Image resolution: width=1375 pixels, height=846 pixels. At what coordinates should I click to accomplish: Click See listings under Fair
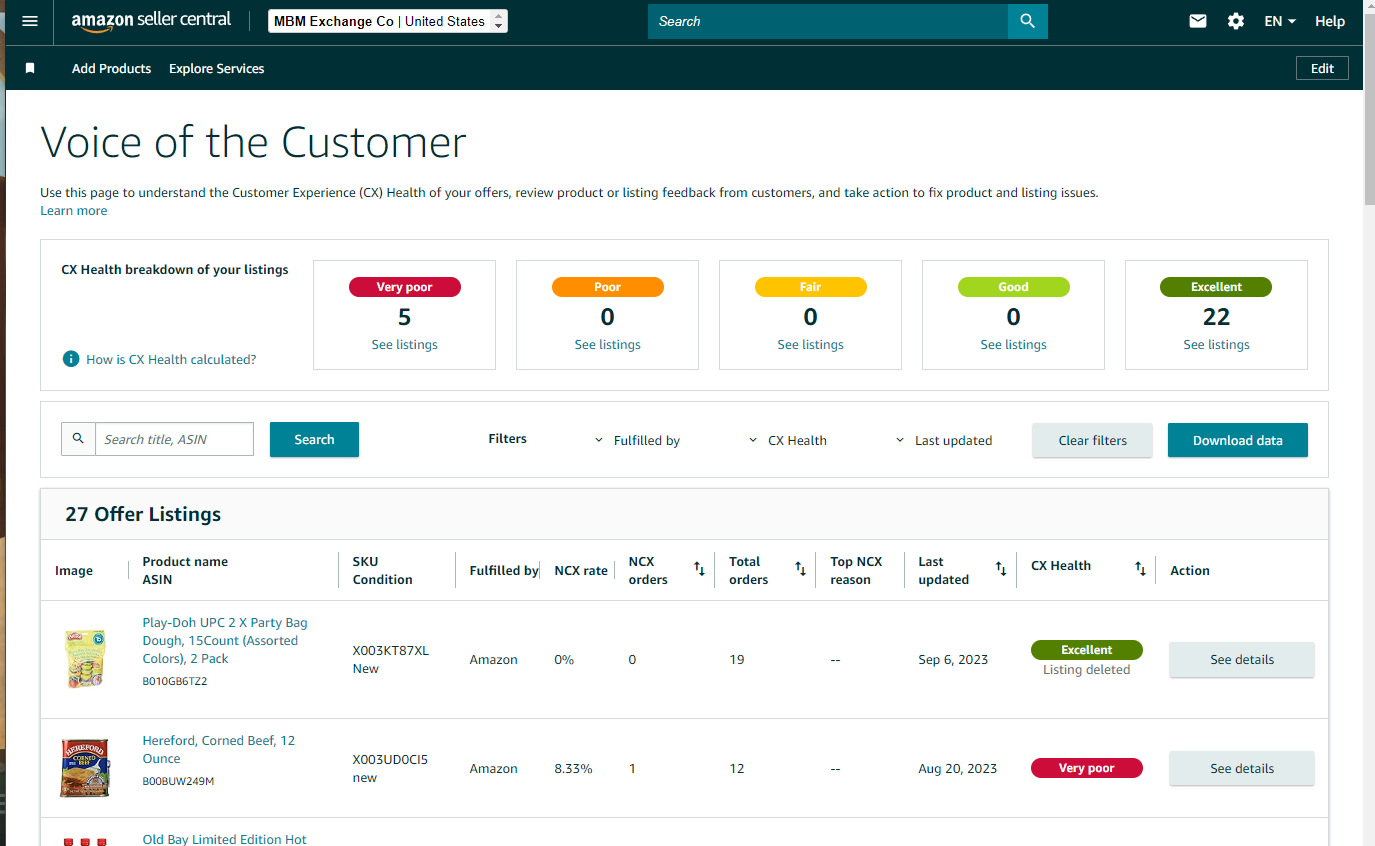pyautogui.click(x=810, y=345)
